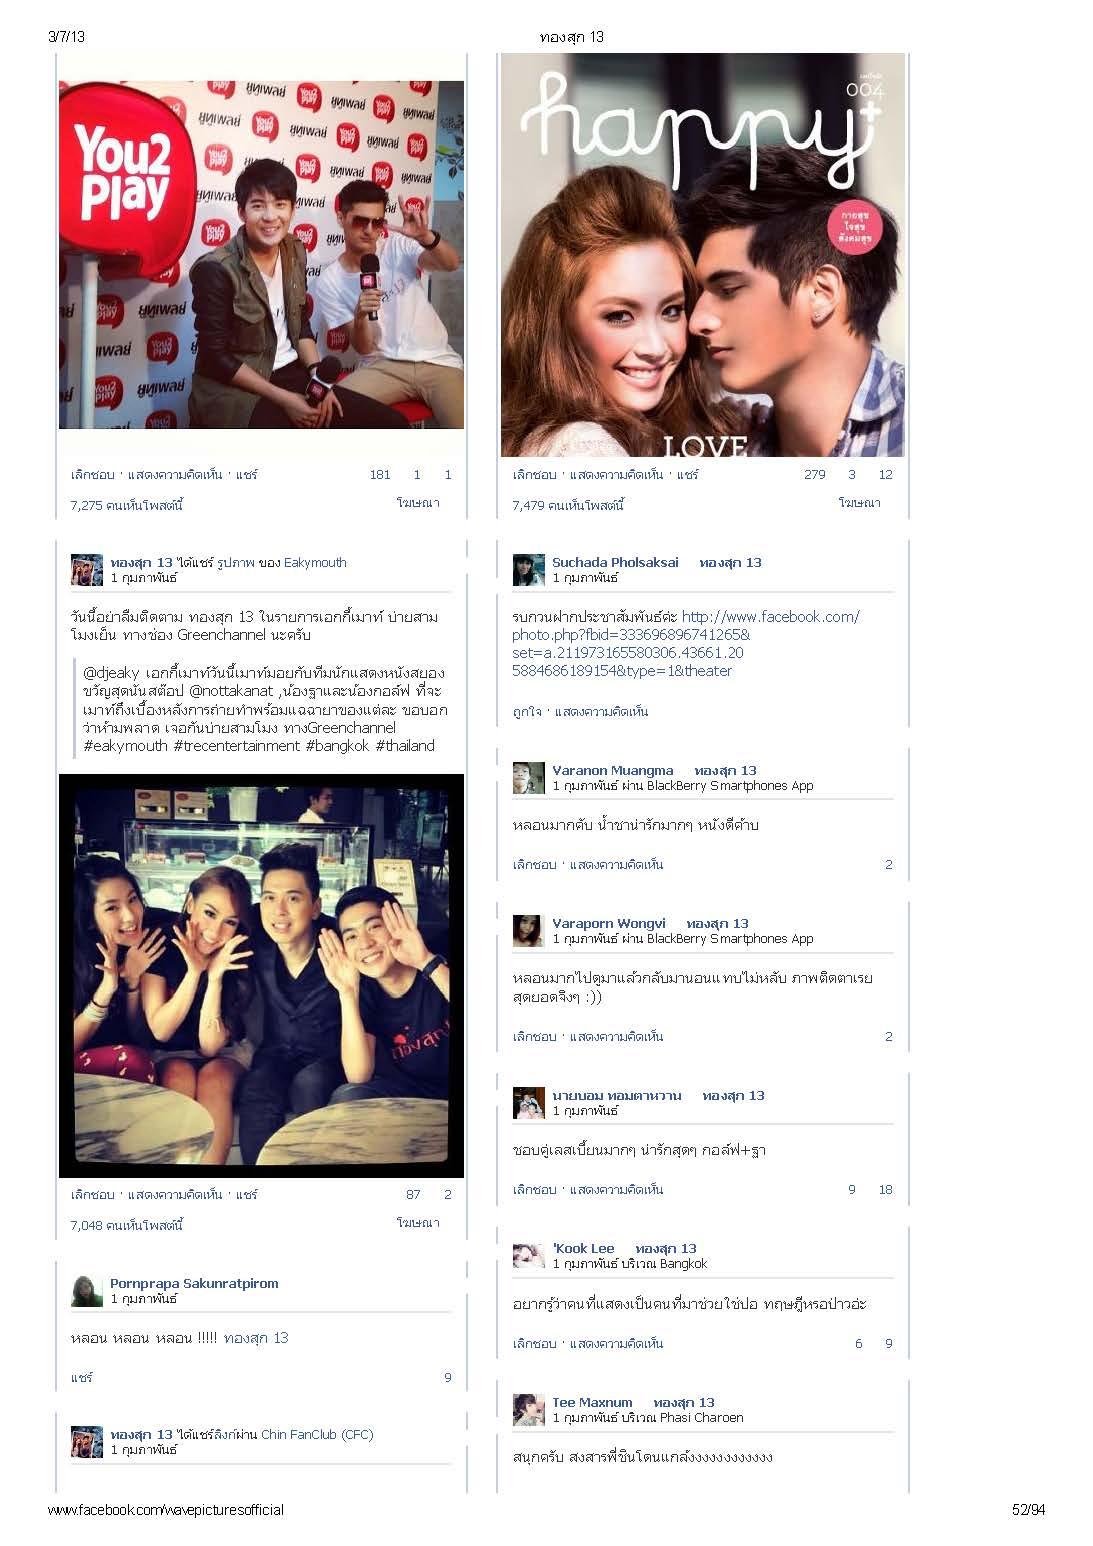Click 7,048 คนเห็นโพสต์นี้
The image size is (1093, 1546).
(x=126, y=1226)
